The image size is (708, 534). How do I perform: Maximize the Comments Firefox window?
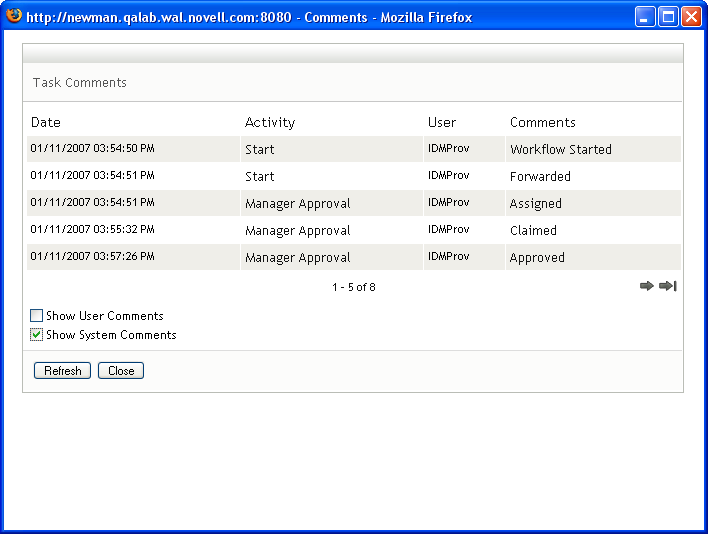click(x=668, y=17)
